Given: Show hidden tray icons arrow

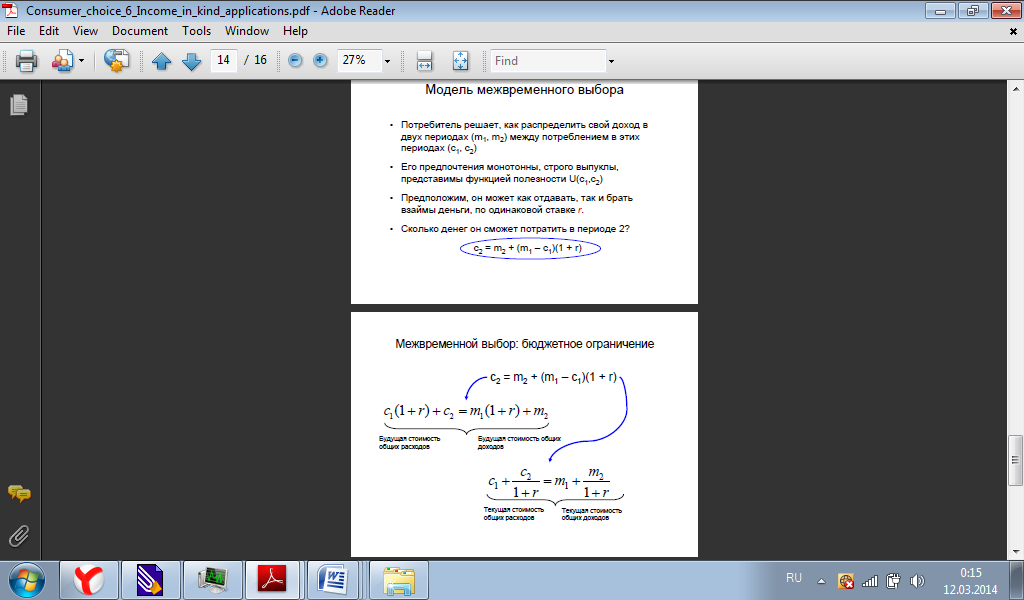Looking at the screenshot, I should click(x=822, y=580).
